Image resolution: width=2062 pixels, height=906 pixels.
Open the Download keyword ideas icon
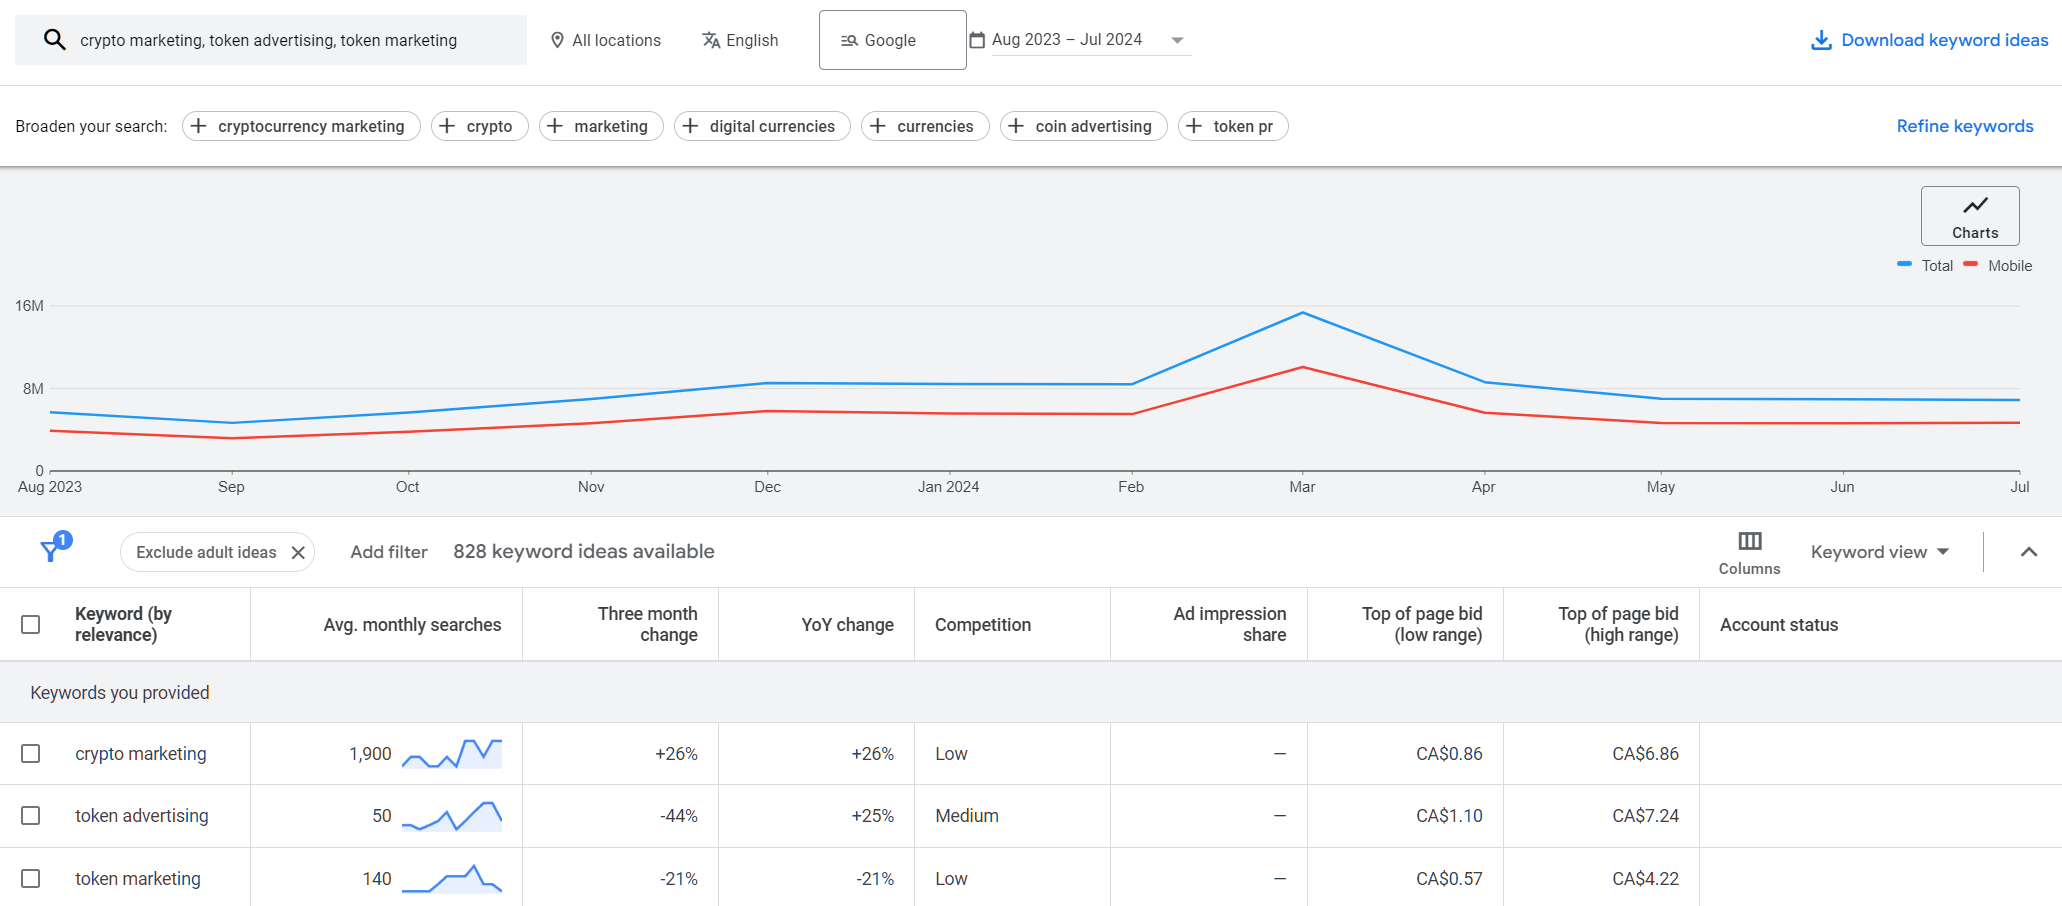[x=1822, y=39]
